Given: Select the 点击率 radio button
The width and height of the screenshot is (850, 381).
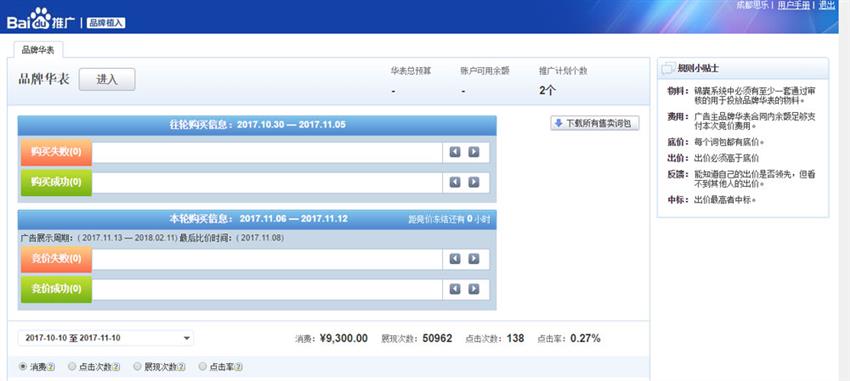Looking at the screenshot, I should point(203,366).
